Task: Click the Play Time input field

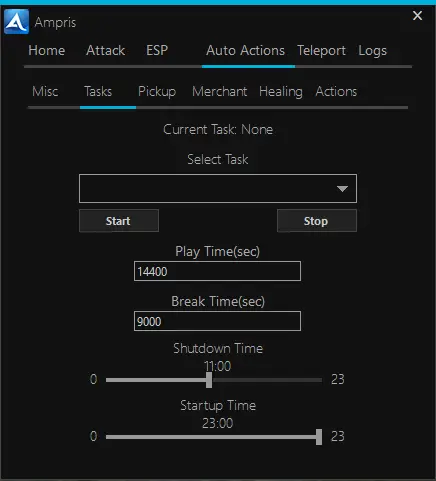Action: (217, 271)
